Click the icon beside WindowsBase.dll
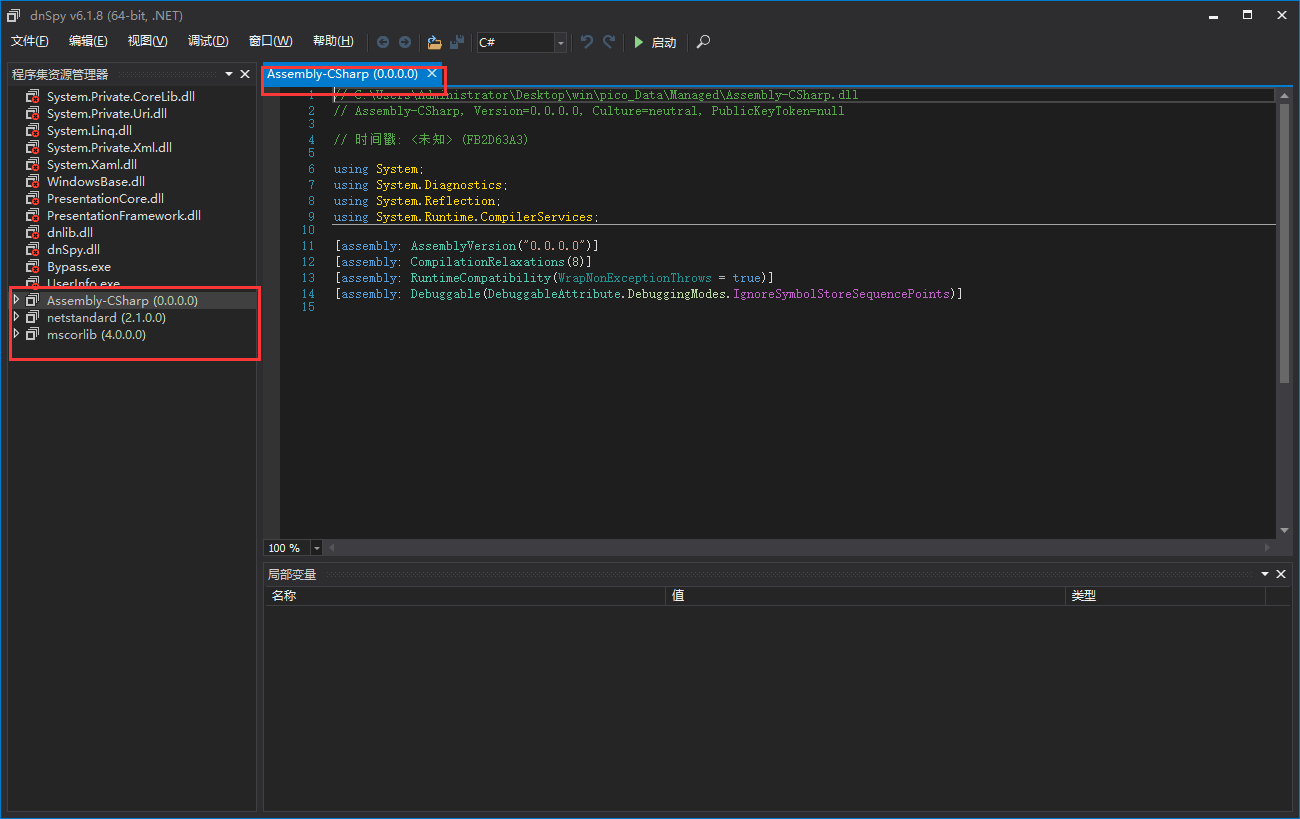Image resolution: width=1300 pixels, height=819 pixels. (32, 182)
